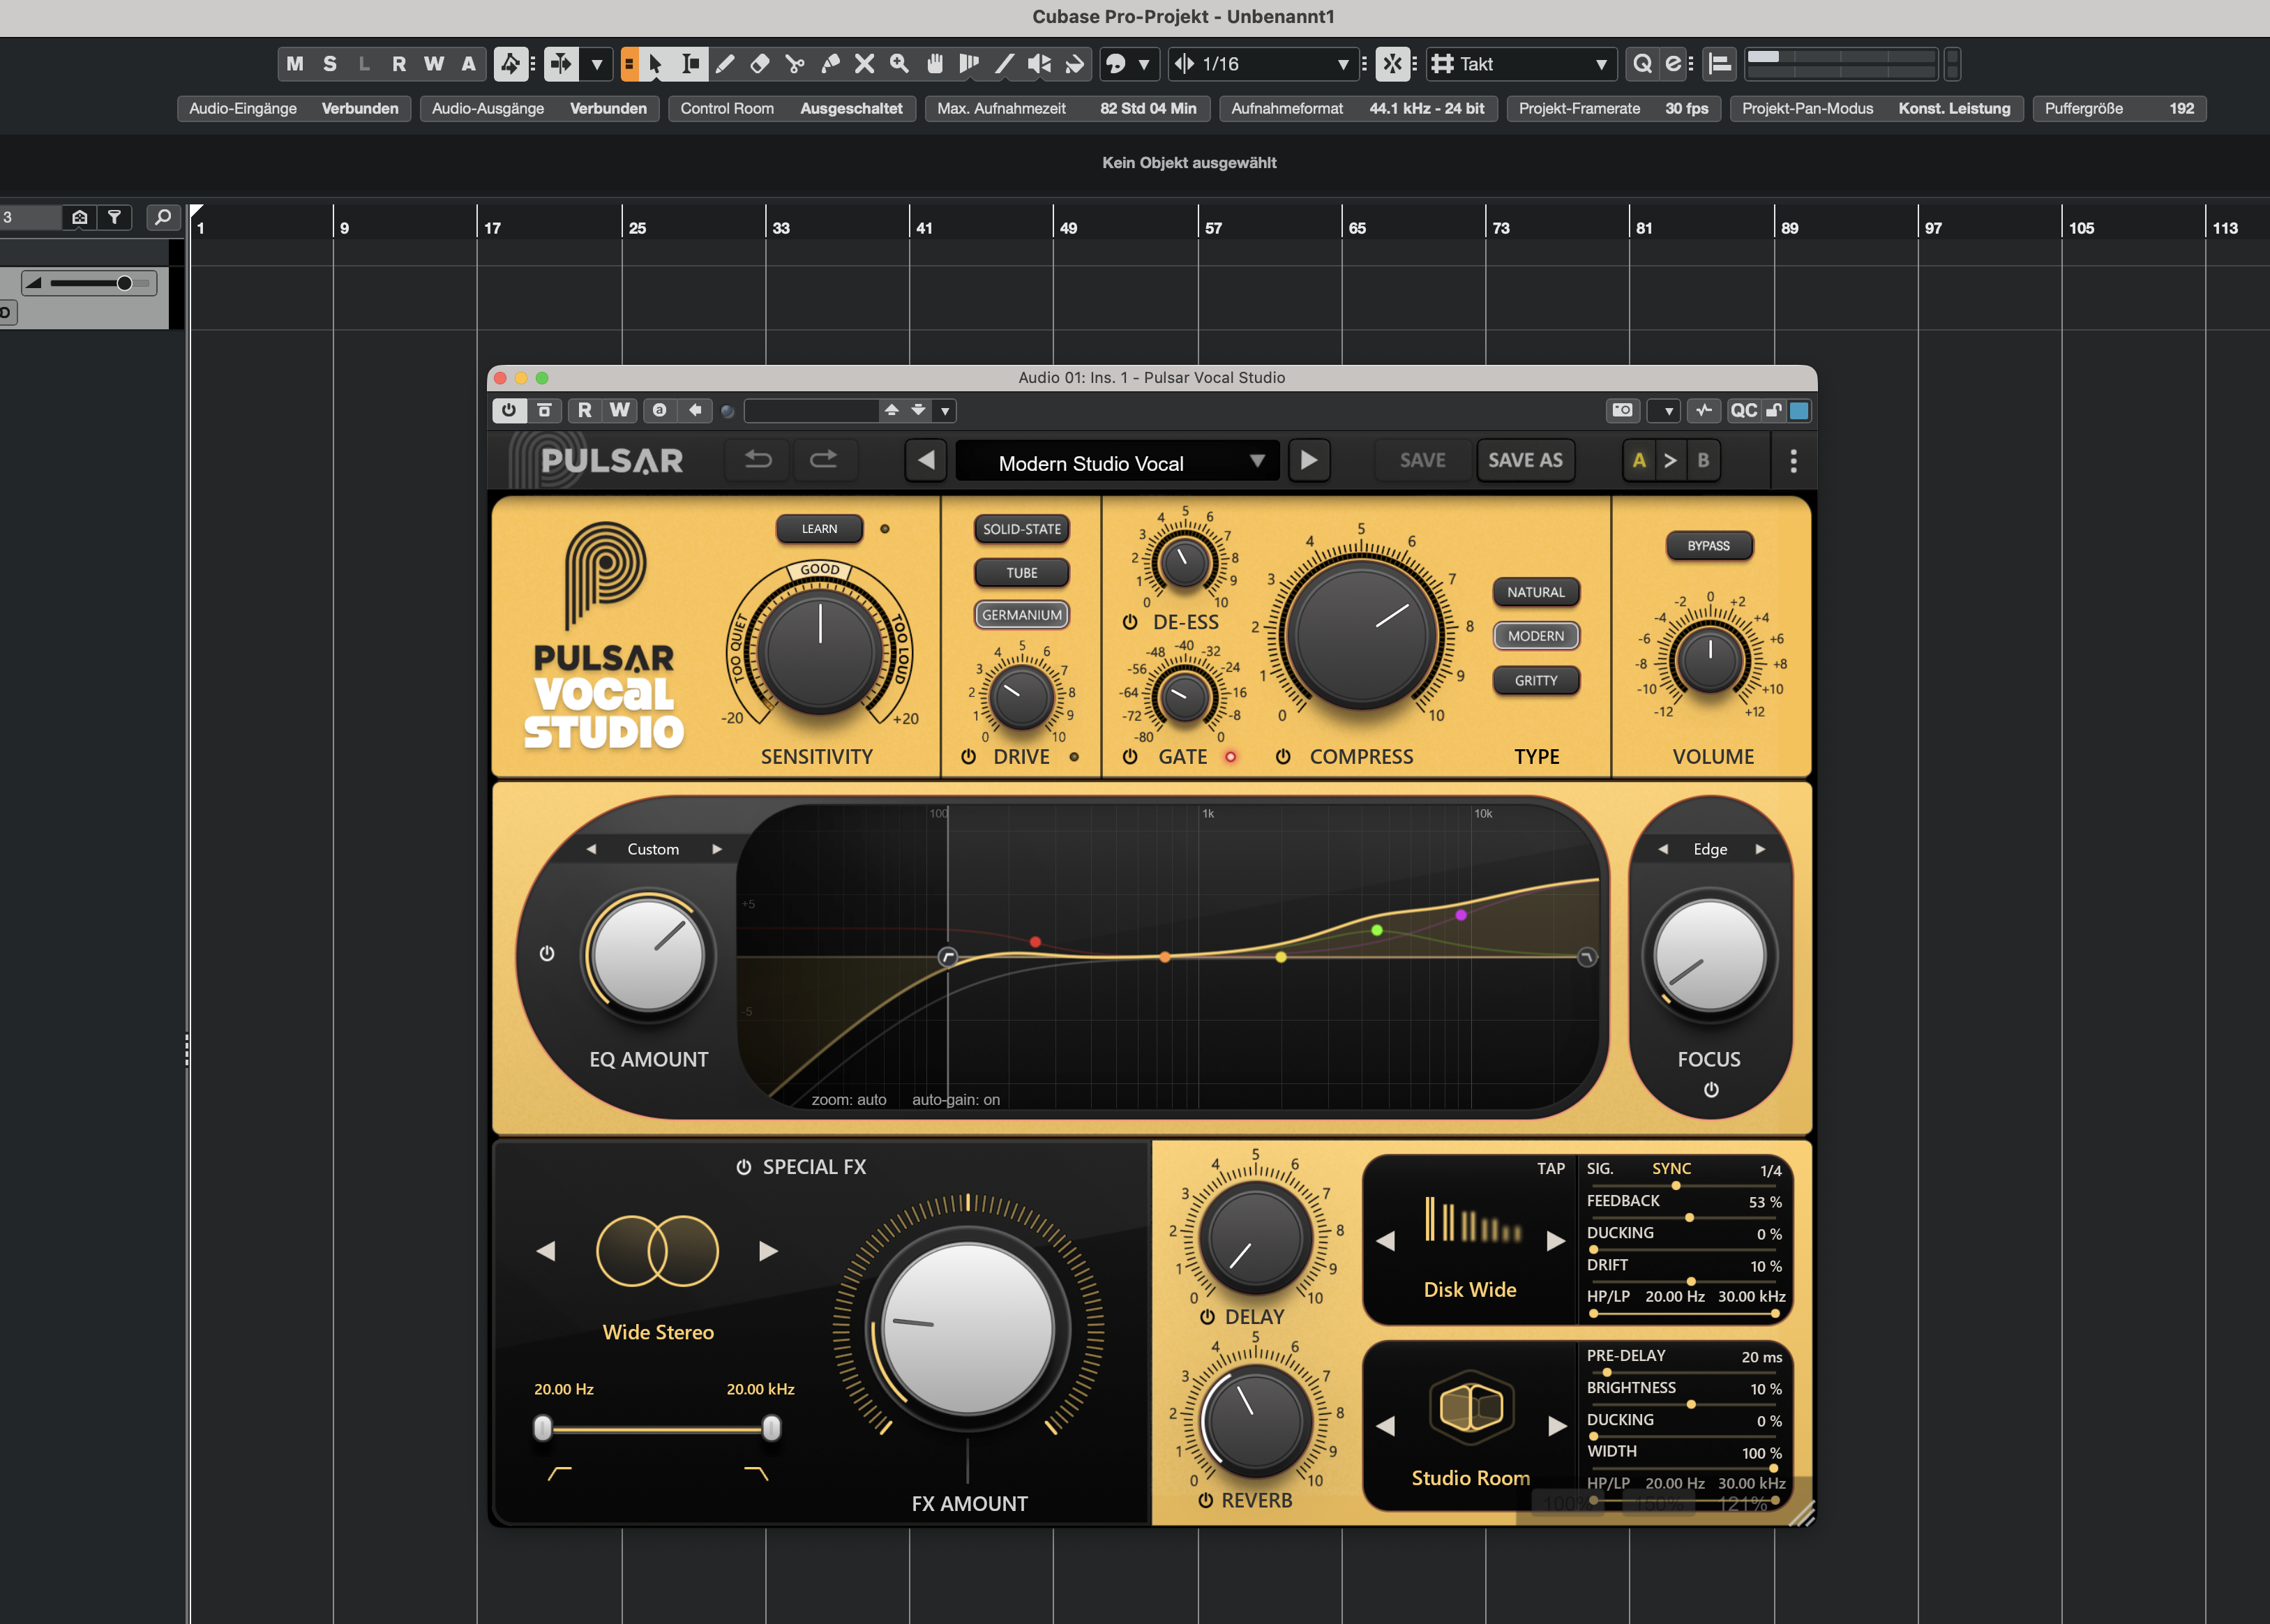Select the Line tool
Image resolution: width=2270 pixels, height=1624 pixels.
point(1005,64)
